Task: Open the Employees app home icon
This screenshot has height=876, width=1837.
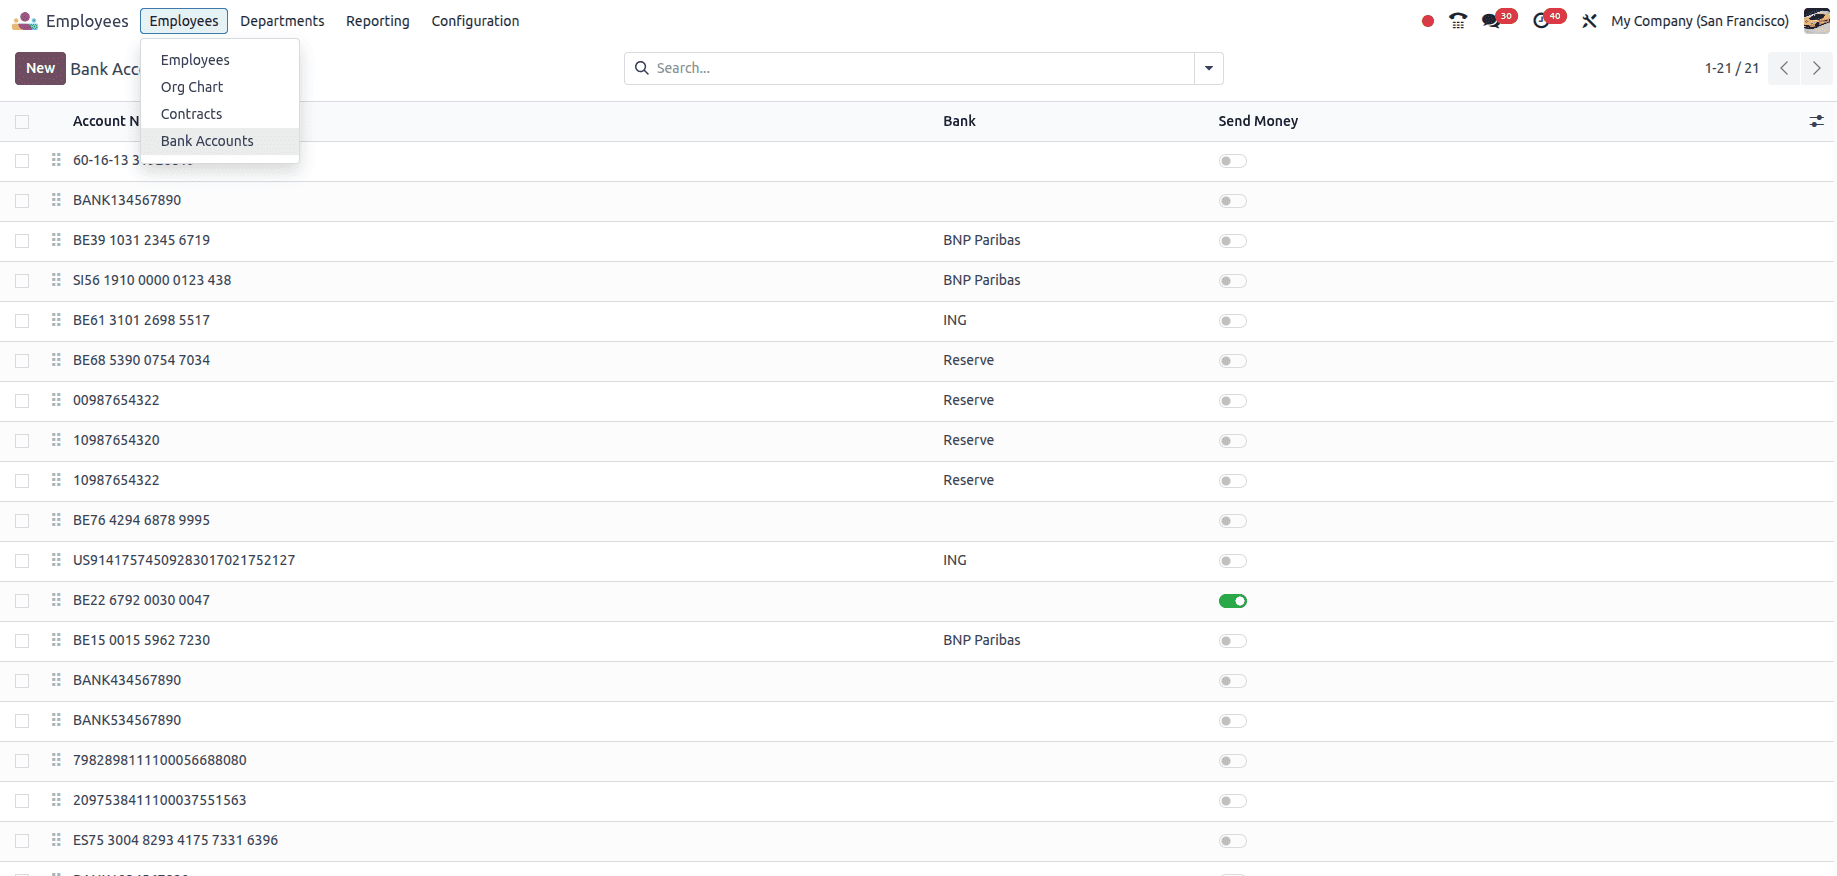Action: (x=25, y=21)
